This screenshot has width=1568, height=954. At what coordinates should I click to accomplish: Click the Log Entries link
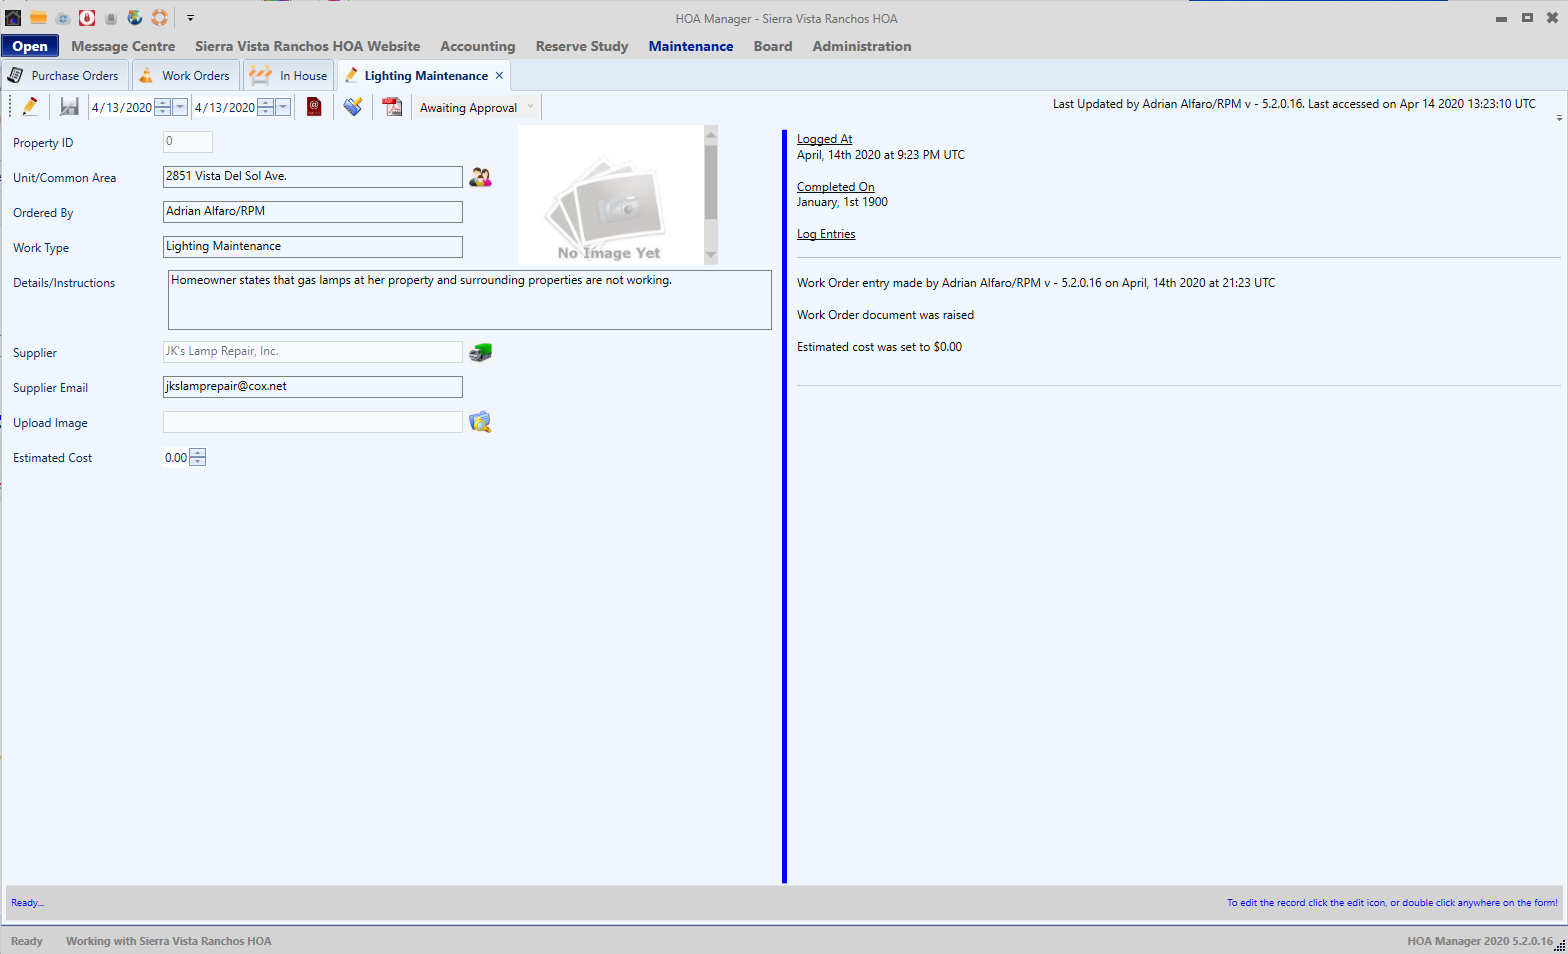[x=825, y=234]
